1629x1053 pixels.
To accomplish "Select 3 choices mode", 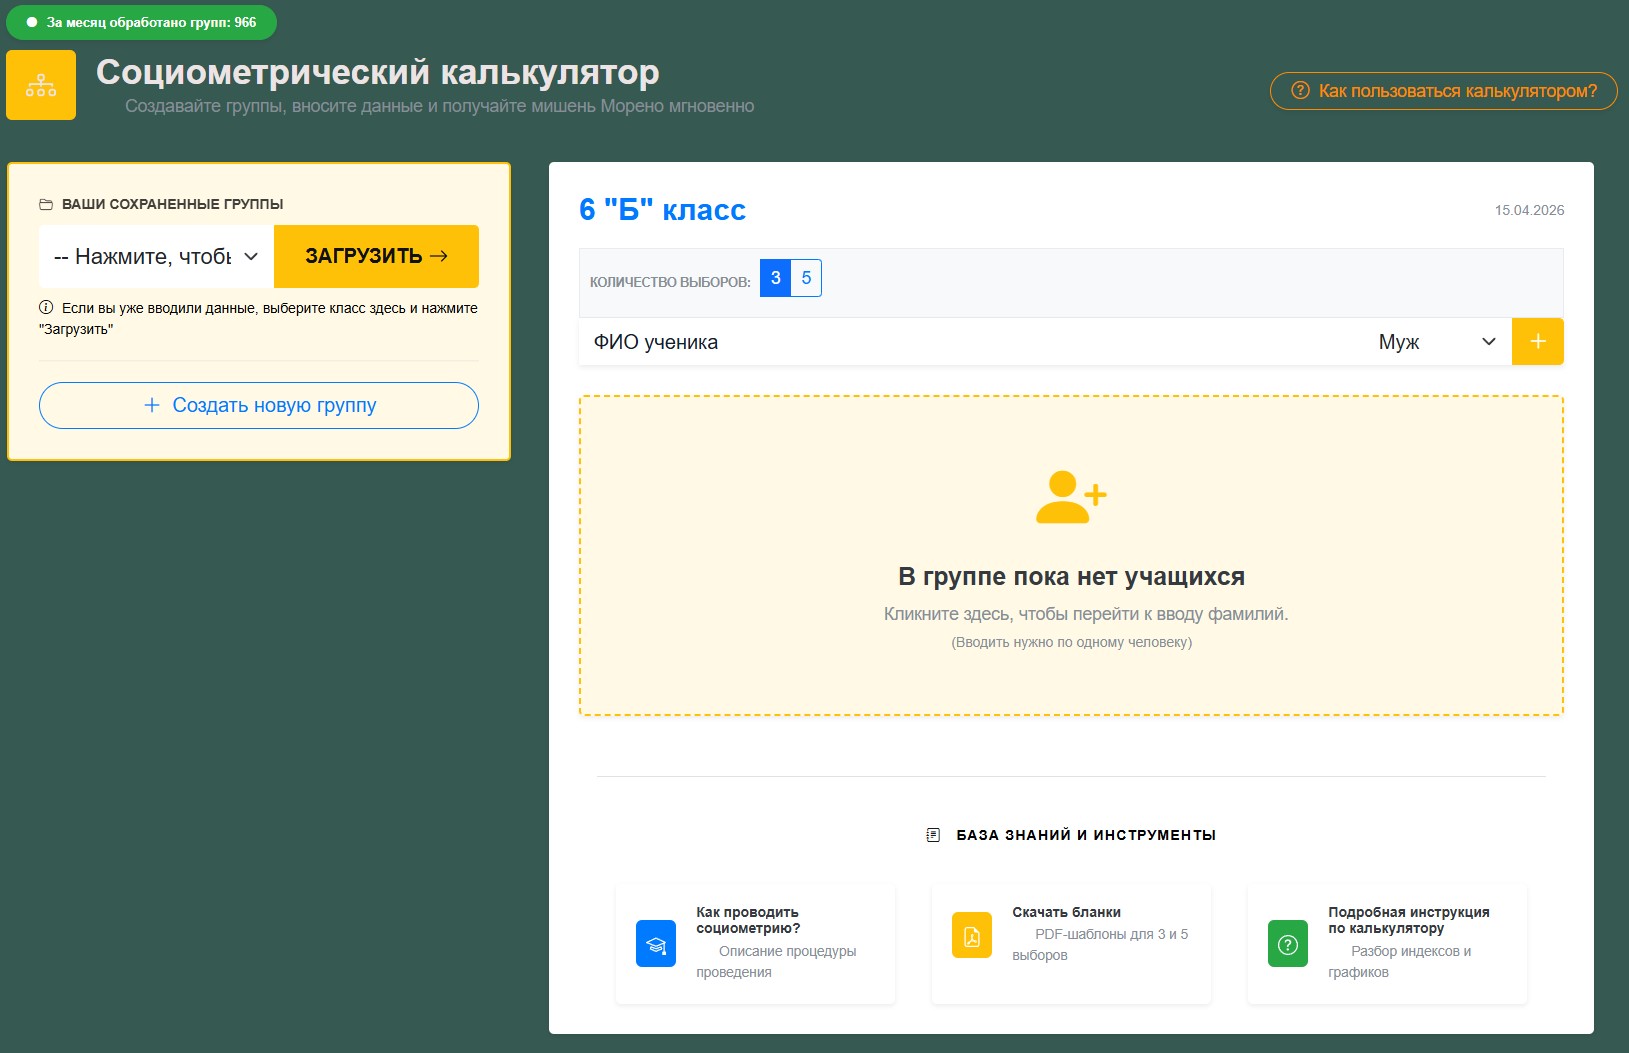I will [774, 278].
